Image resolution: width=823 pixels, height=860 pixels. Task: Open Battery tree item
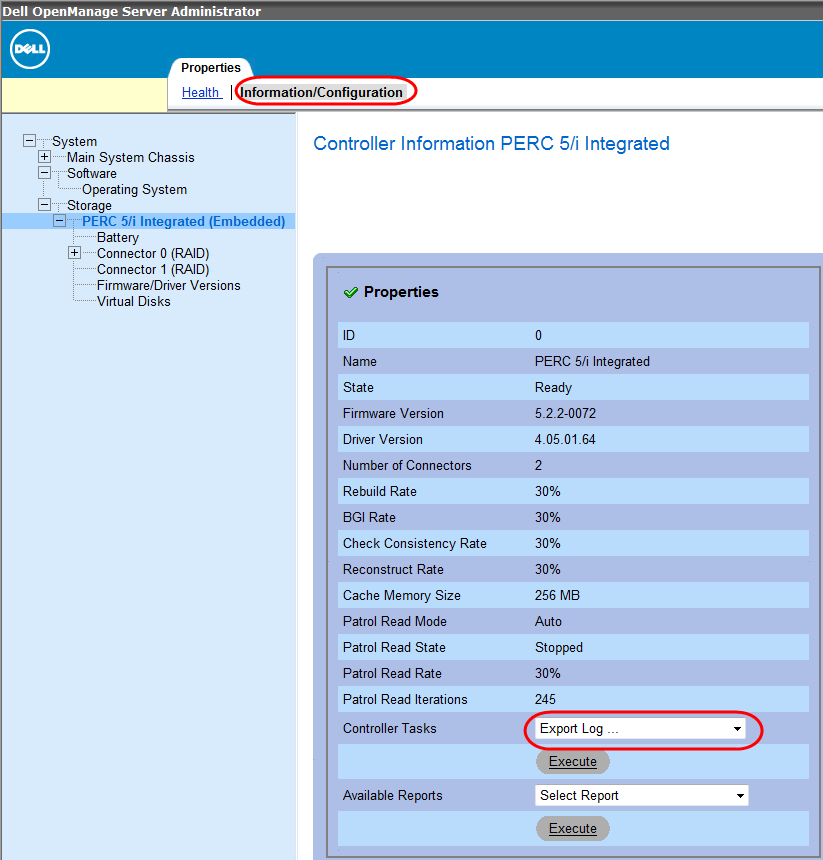(x=118, y=237)
